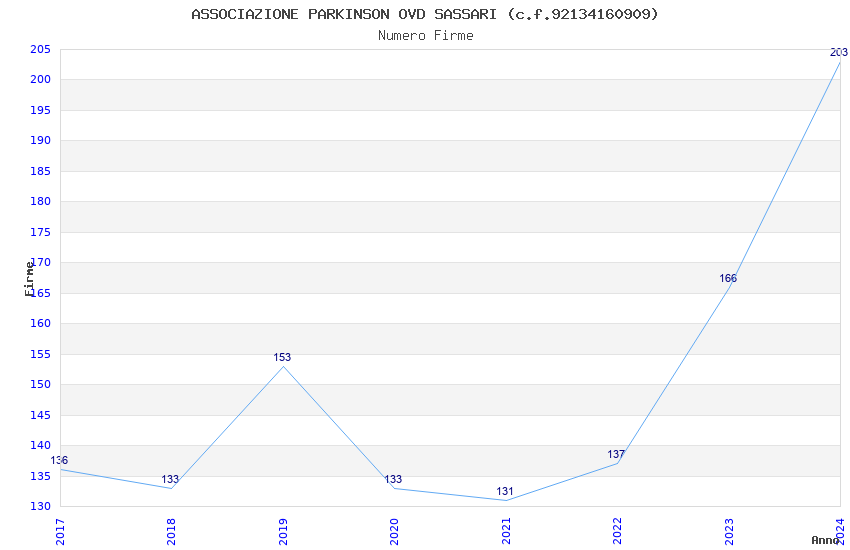Image resolution: width=850 pixels, height=550 pixels.
Task: Click the 145 y-axis tick label
Action: click(41, 416)
